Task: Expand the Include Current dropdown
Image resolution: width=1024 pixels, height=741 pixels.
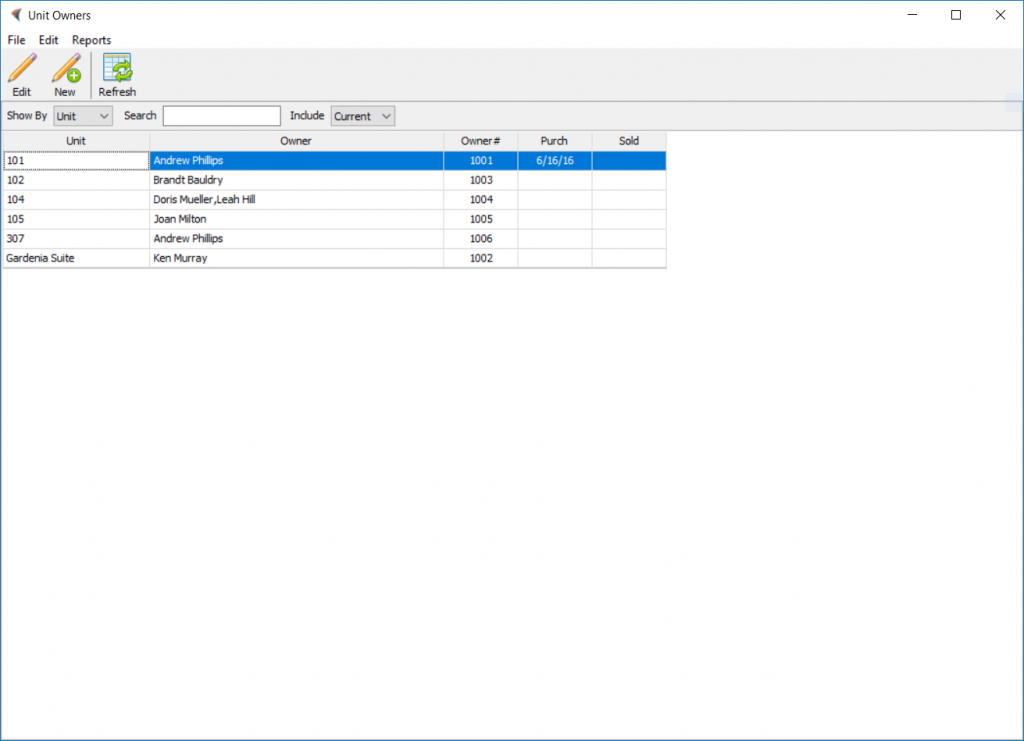Action: (x=363, y=116)
